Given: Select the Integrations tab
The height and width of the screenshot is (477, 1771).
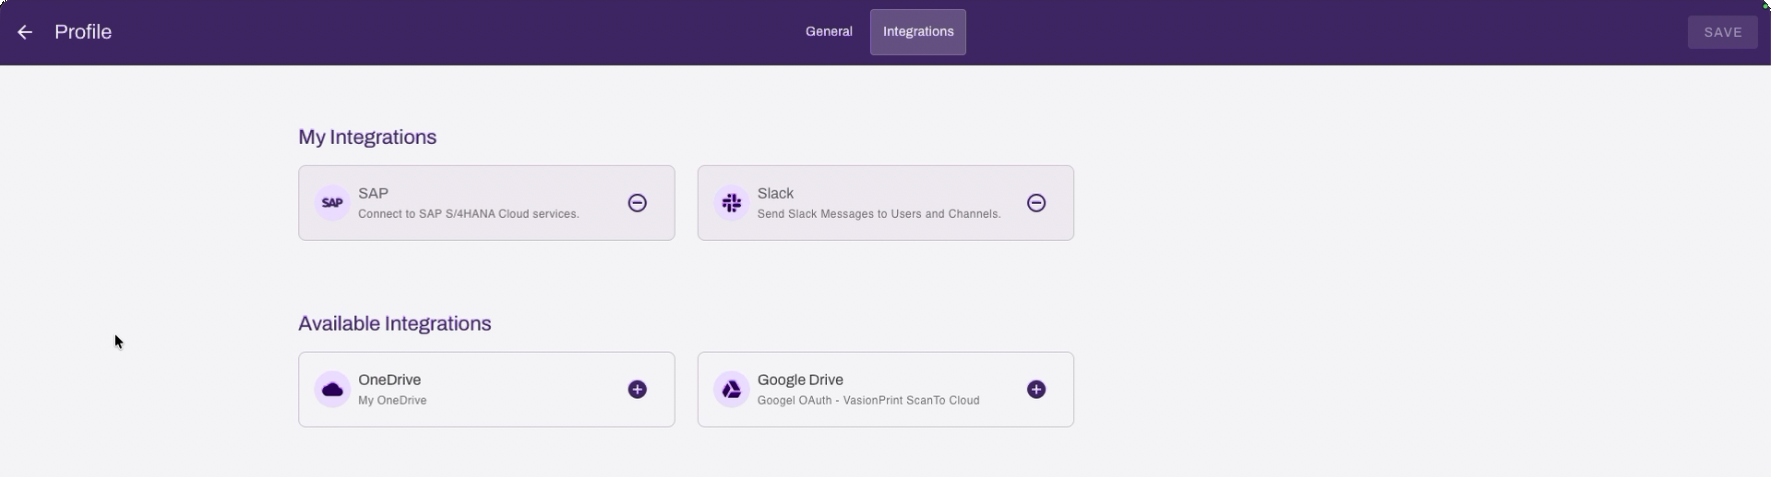Looking at the screenshot, I should [x=918, y=32].
